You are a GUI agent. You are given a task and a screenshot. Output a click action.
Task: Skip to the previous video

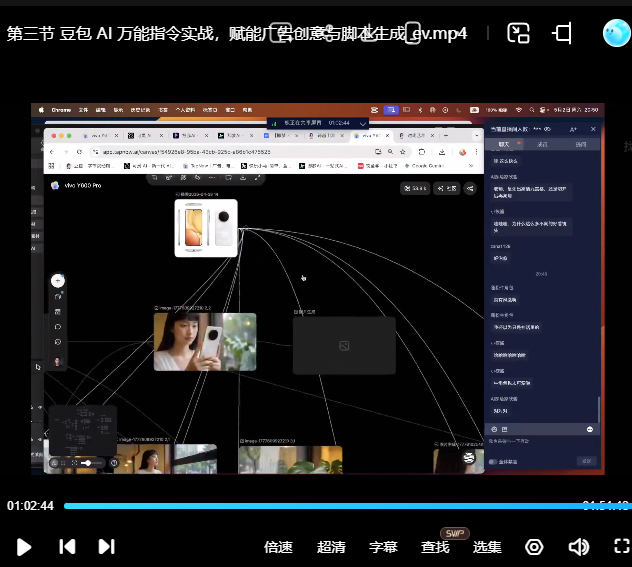click(x=67, y=547)
